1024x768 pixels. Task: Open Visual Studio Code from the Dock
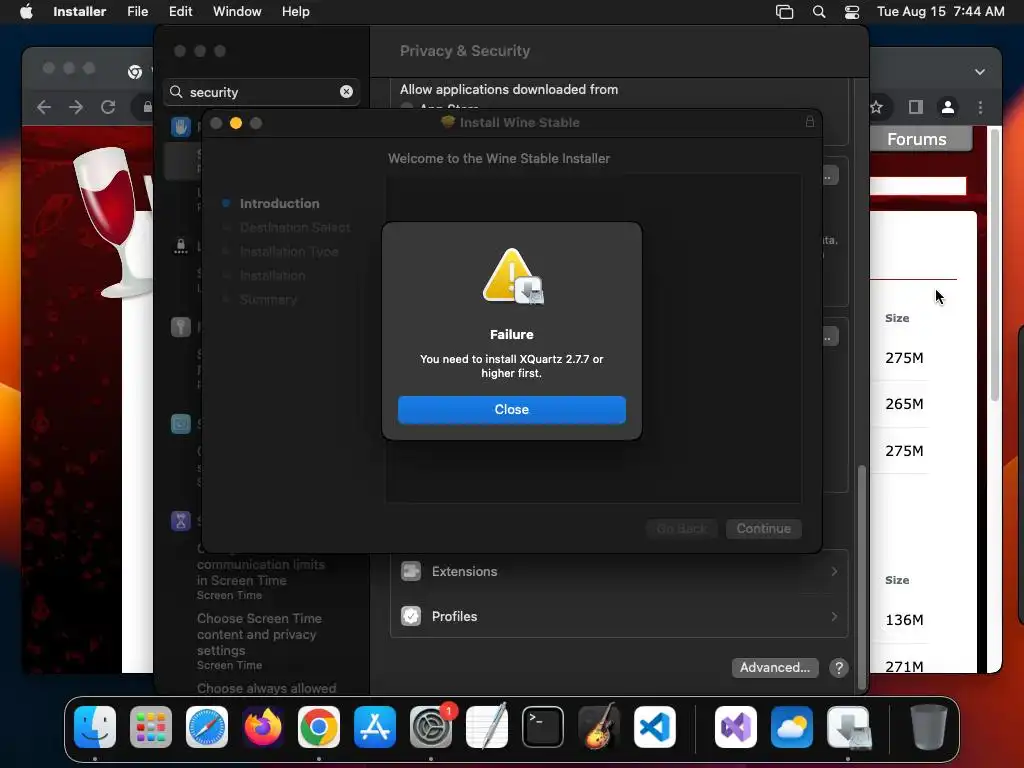point(654,727)
